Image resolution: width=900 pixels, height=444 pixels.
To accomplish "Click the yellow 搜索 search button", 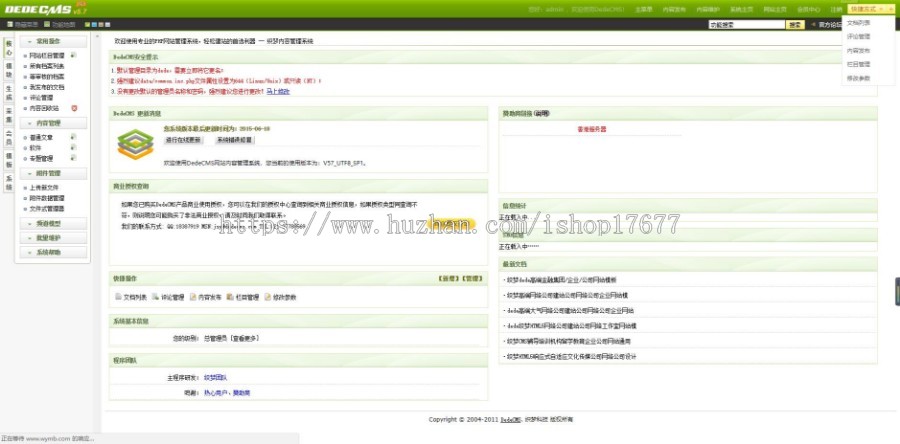I will coord(796,25).
